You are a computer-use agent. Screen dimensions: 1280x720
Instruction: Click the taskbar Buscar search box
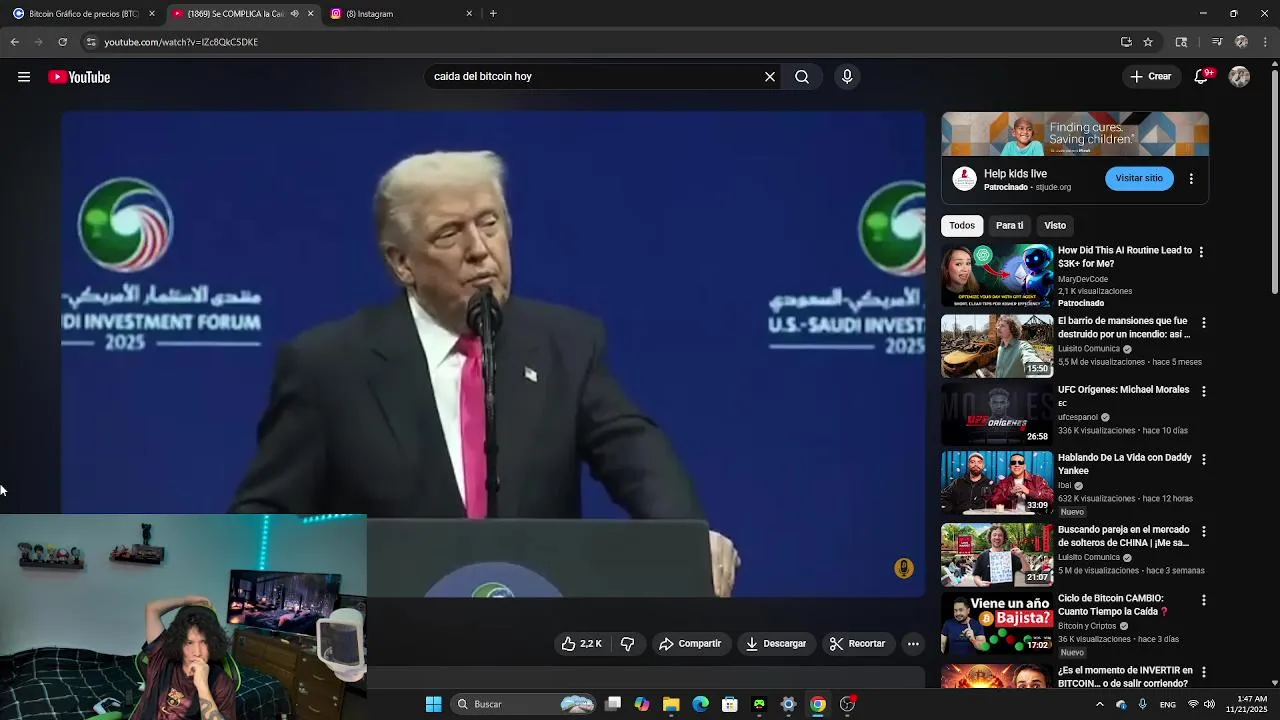523,704
